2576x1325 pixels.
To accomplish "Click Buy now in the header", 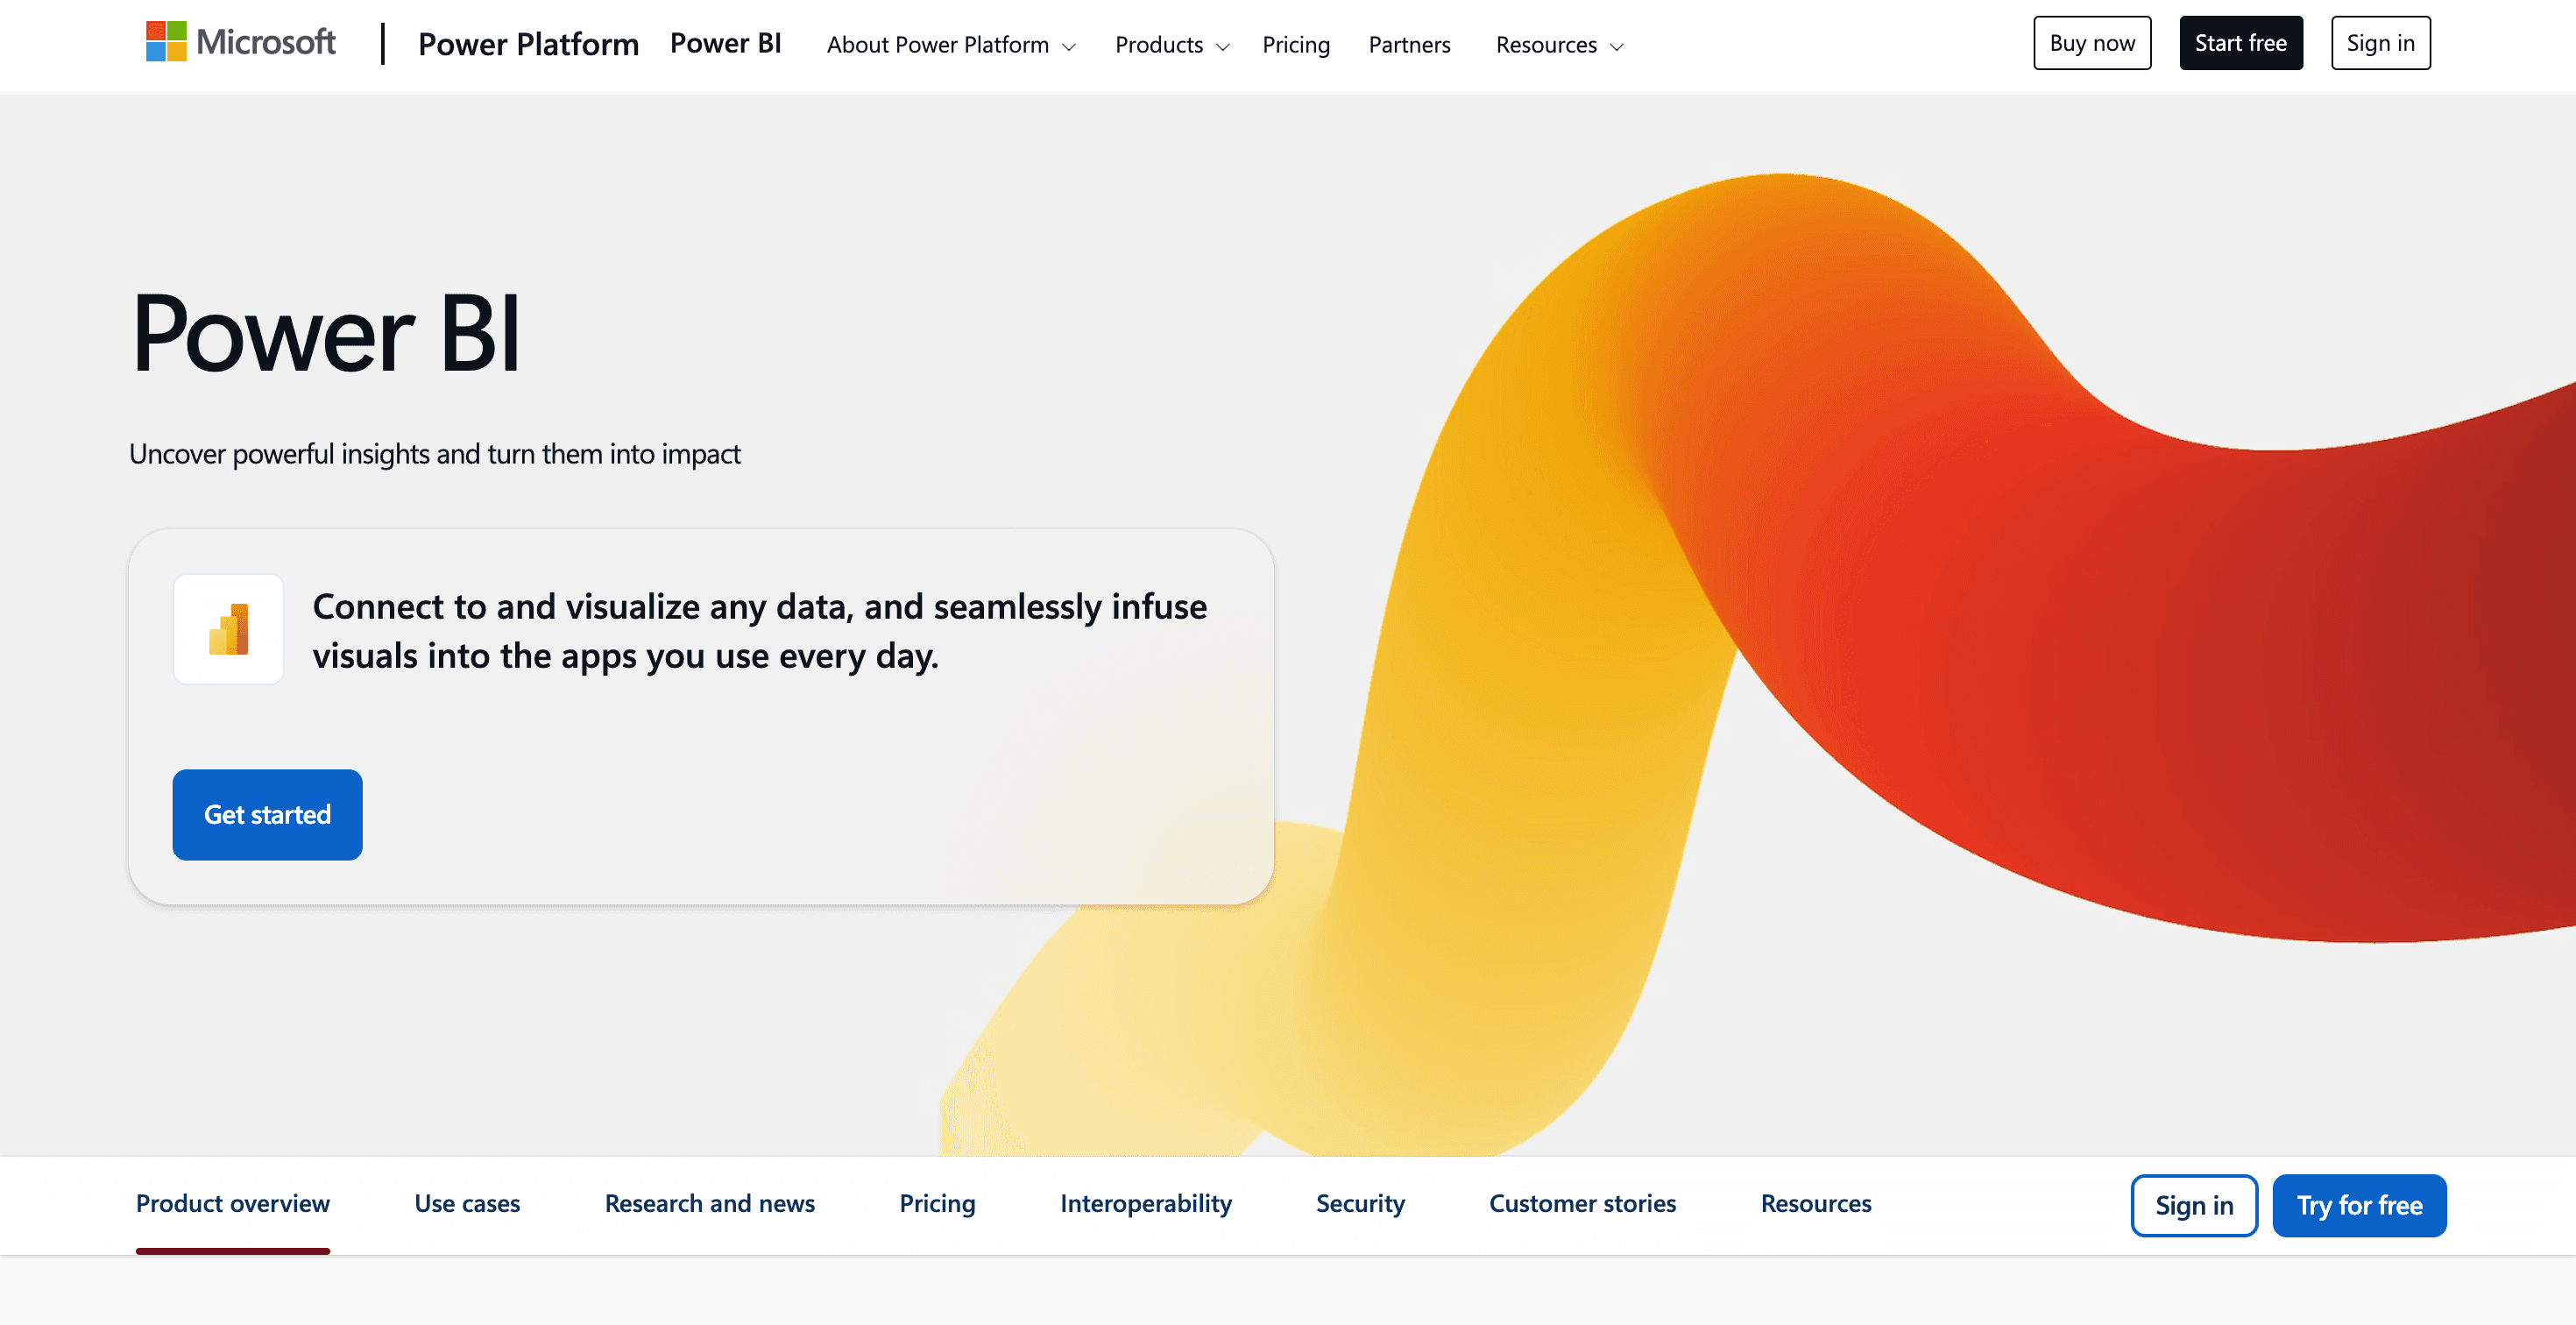I will [x=2092, y=42].
